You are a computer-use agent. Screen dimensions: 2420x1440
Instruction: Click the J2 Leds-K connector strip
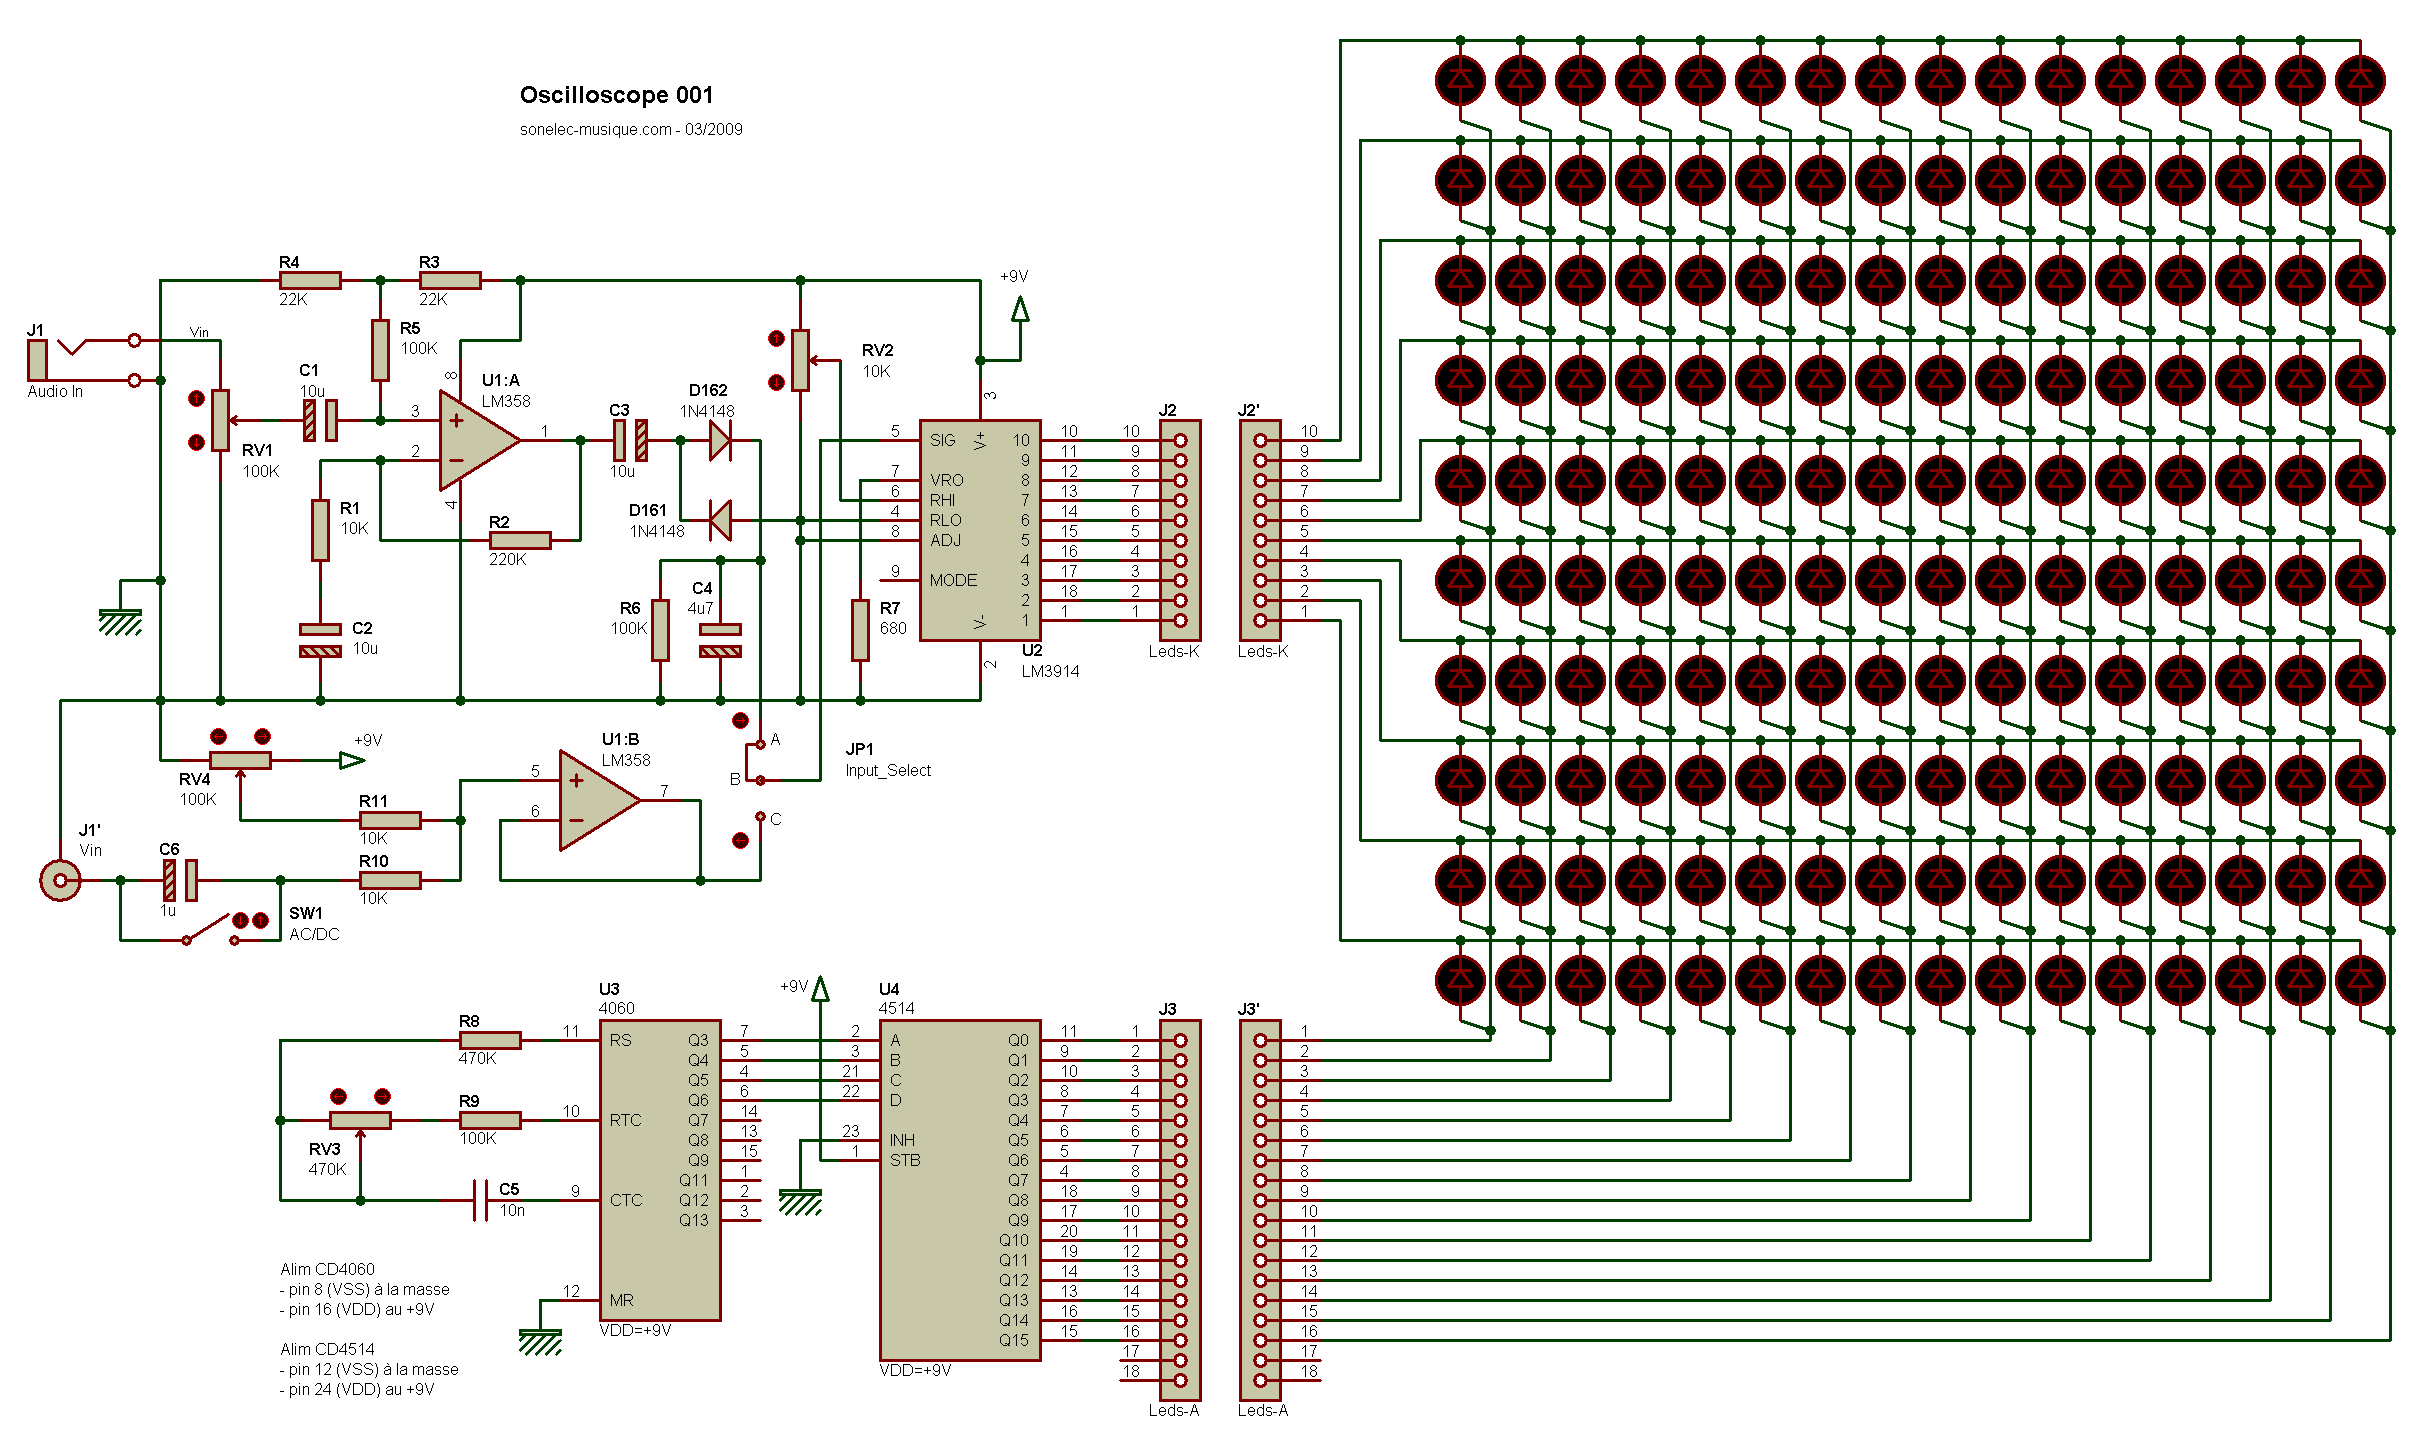[x=1180, y=530]
